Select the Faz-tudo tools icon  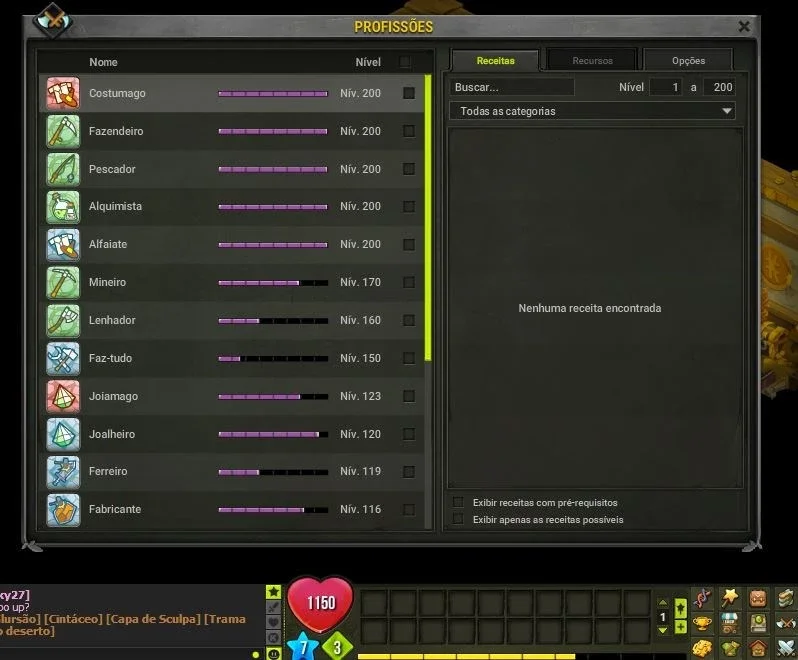pyautogui.click(x=63, y=358)
